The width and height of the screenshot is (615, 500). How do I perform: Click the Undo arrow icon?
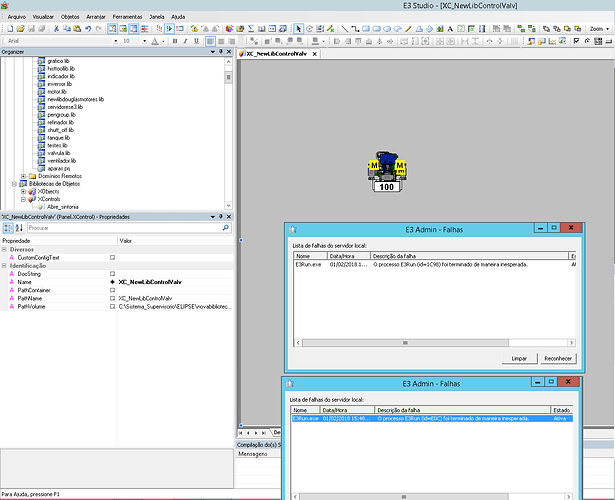coord(88,29)
